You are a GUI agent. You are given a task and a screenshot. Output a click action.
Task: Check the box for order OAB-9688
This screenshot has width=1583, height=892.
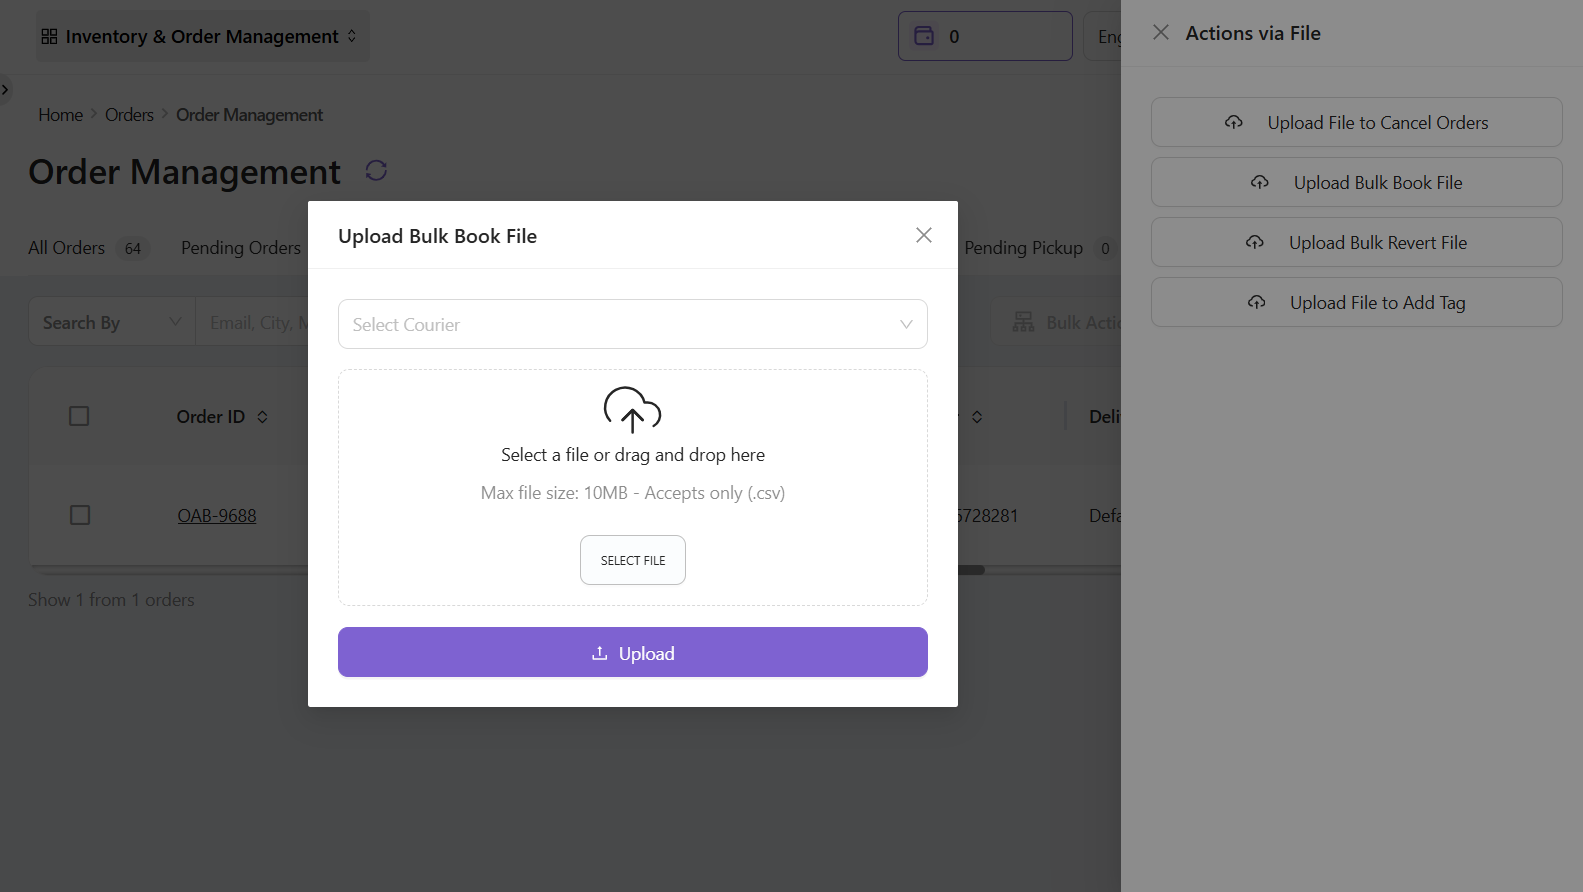coord(80,515)
